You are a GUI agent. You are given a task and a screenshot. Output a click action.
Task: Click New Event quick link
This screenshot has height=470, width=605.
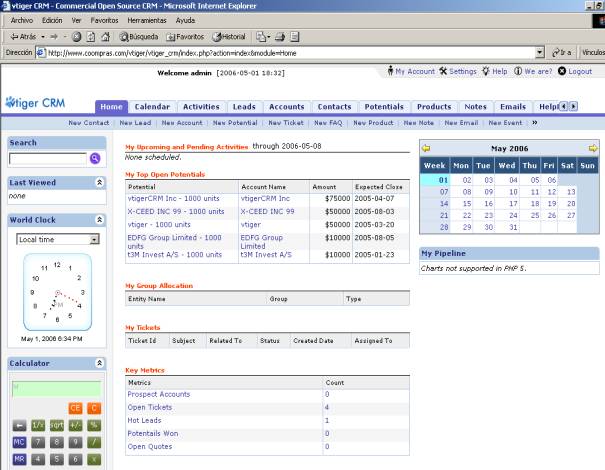pyautogui.click(x=505, y=123)
